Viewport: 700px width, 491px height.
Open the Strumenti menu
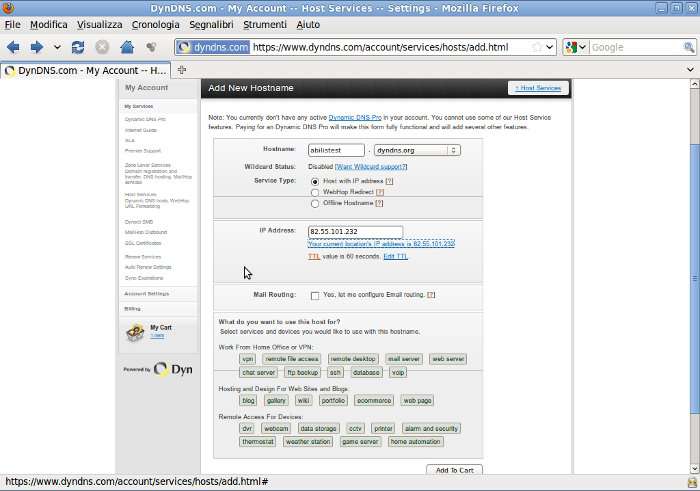(264, 24)
